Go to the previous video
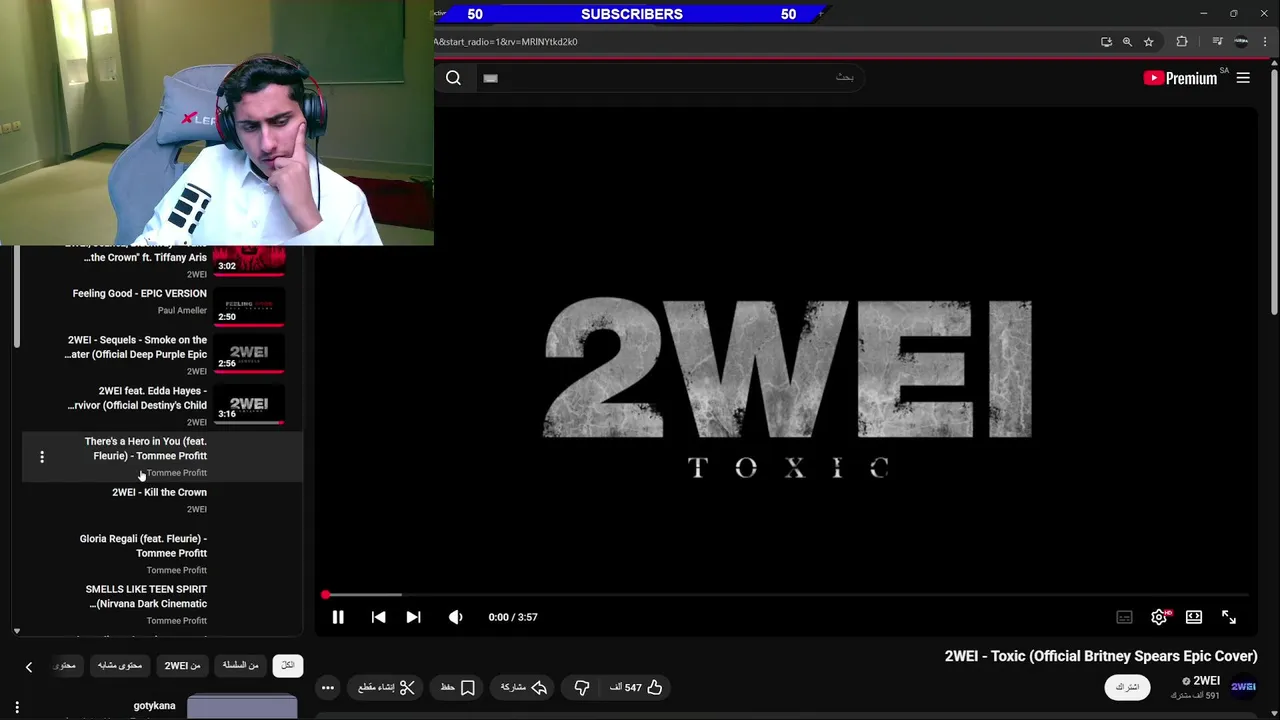Image resolution: width=1280 pixels, height=720 pixels. [378, 617]
